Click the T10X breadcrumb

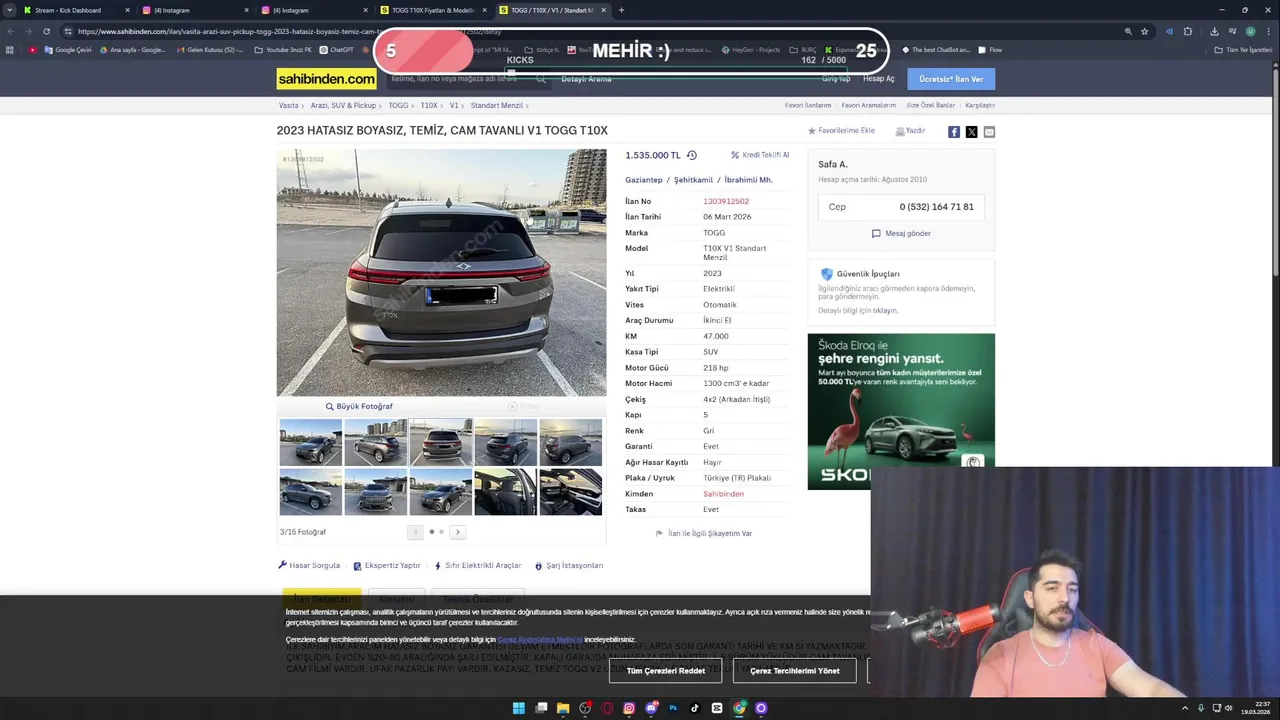429,105
